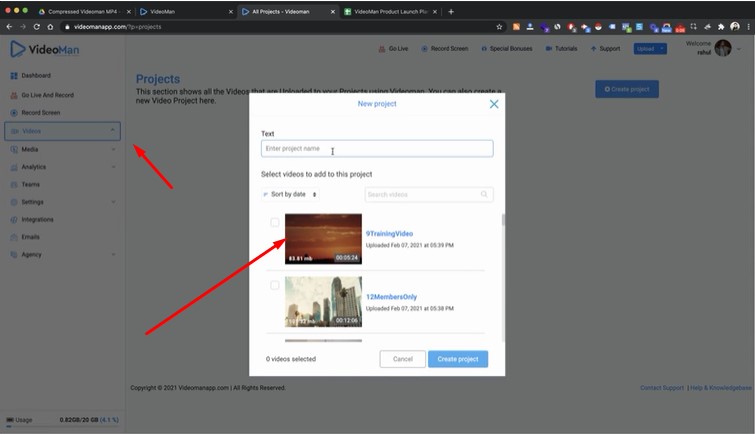Click the Emails sidebar icon
Viewport: 755px width, 434px height.
pos(13,237)
